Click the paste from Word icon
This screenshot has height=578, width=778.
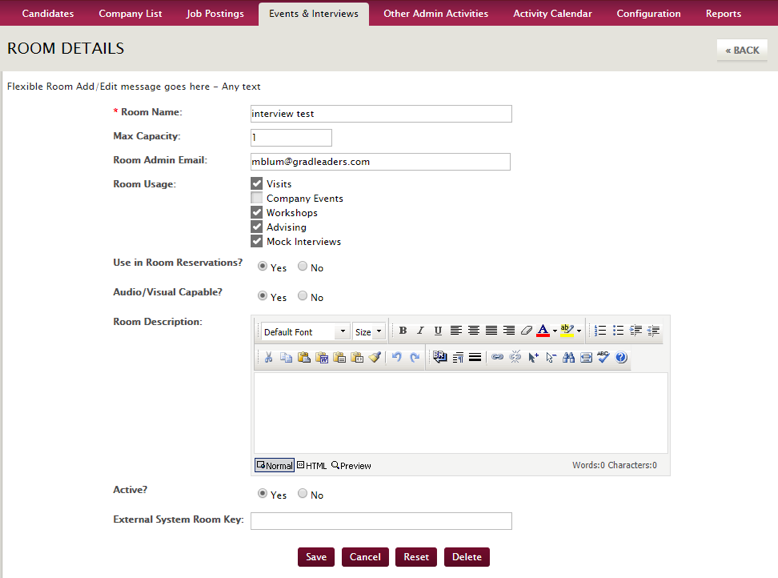click(x=322, y=357)
